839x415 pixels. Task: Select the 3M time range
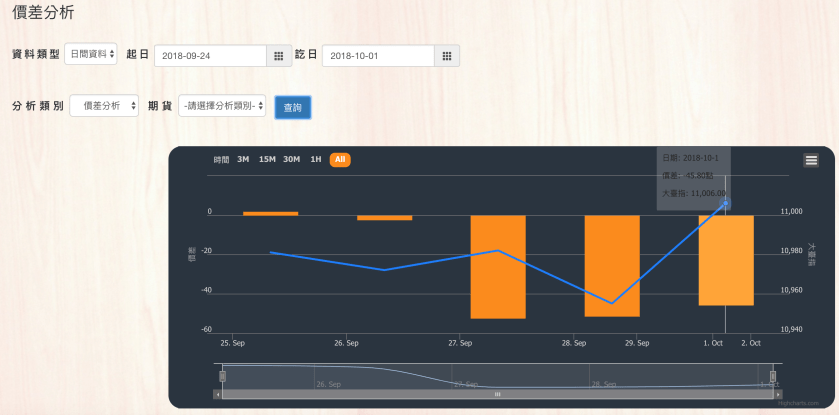[x=243, y=160]
